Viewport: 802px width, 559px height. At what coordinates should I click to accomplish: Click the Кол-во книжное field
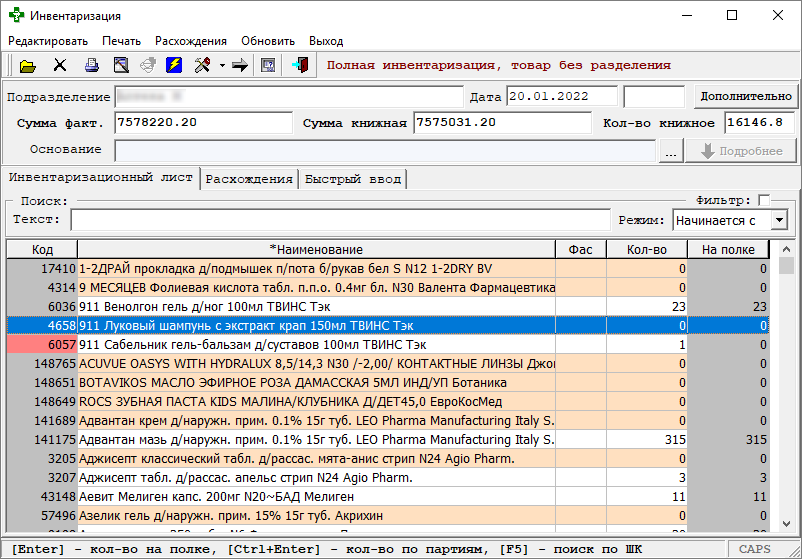click(x=760, y=123)
